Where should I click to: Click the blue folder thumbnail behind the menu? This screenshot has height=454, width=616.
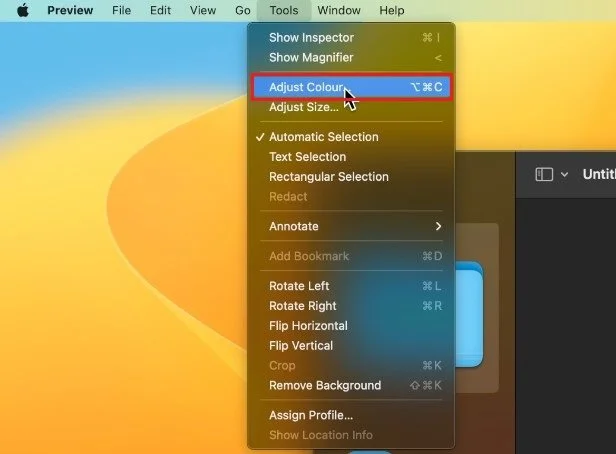tap(469, 314)
